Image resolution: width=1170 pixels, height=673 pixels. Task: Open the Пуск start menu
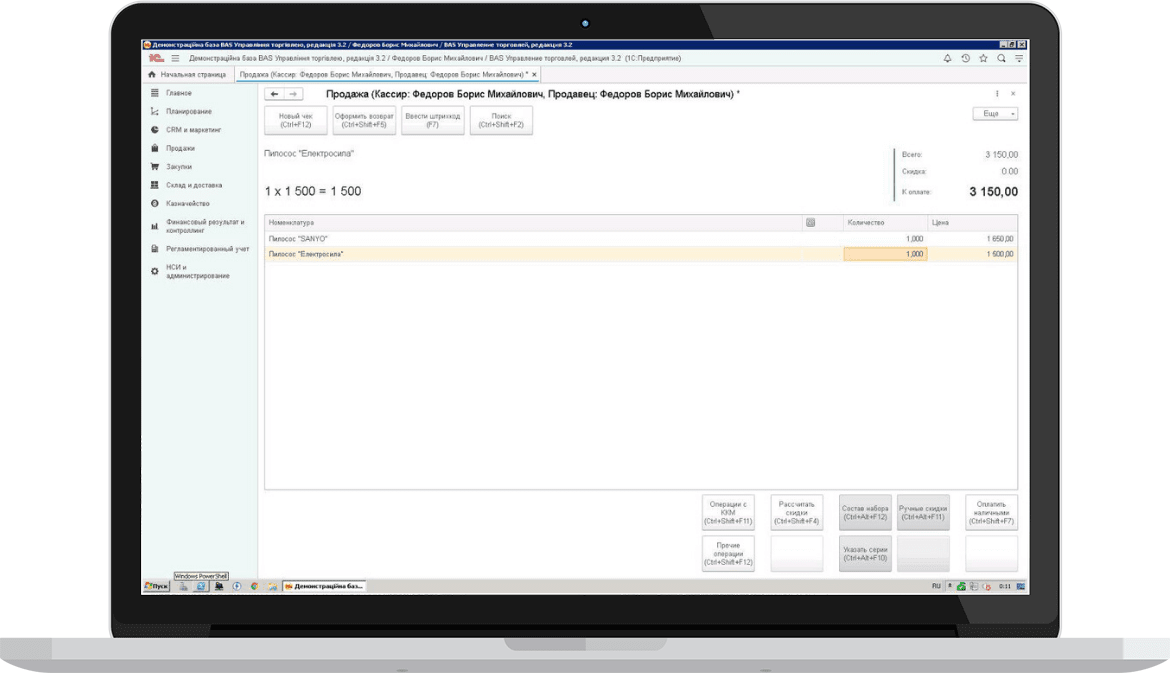[156, 586]
